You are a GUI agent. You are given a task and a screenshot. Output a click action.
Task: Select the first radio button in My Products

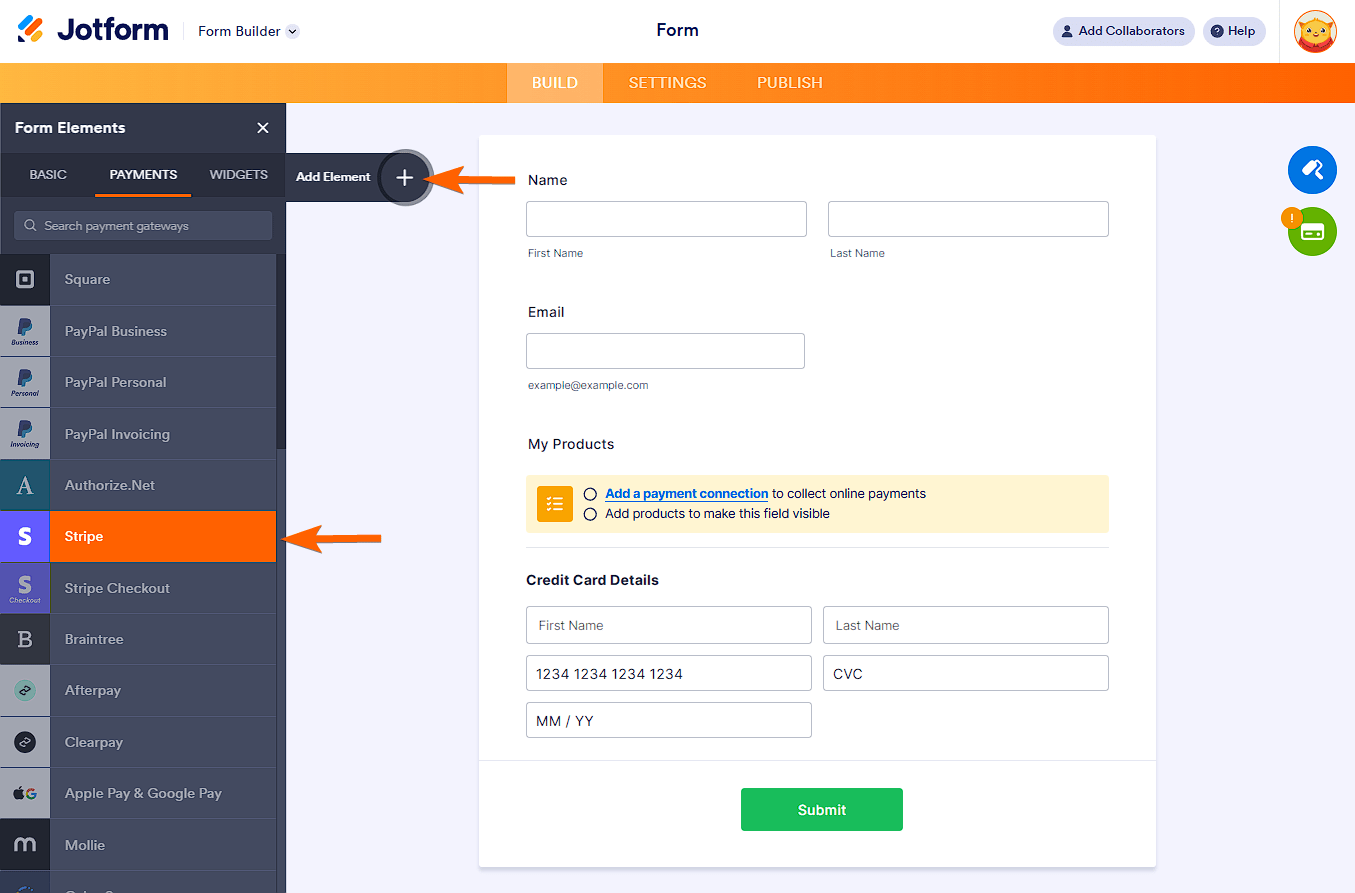coord(590,494)
